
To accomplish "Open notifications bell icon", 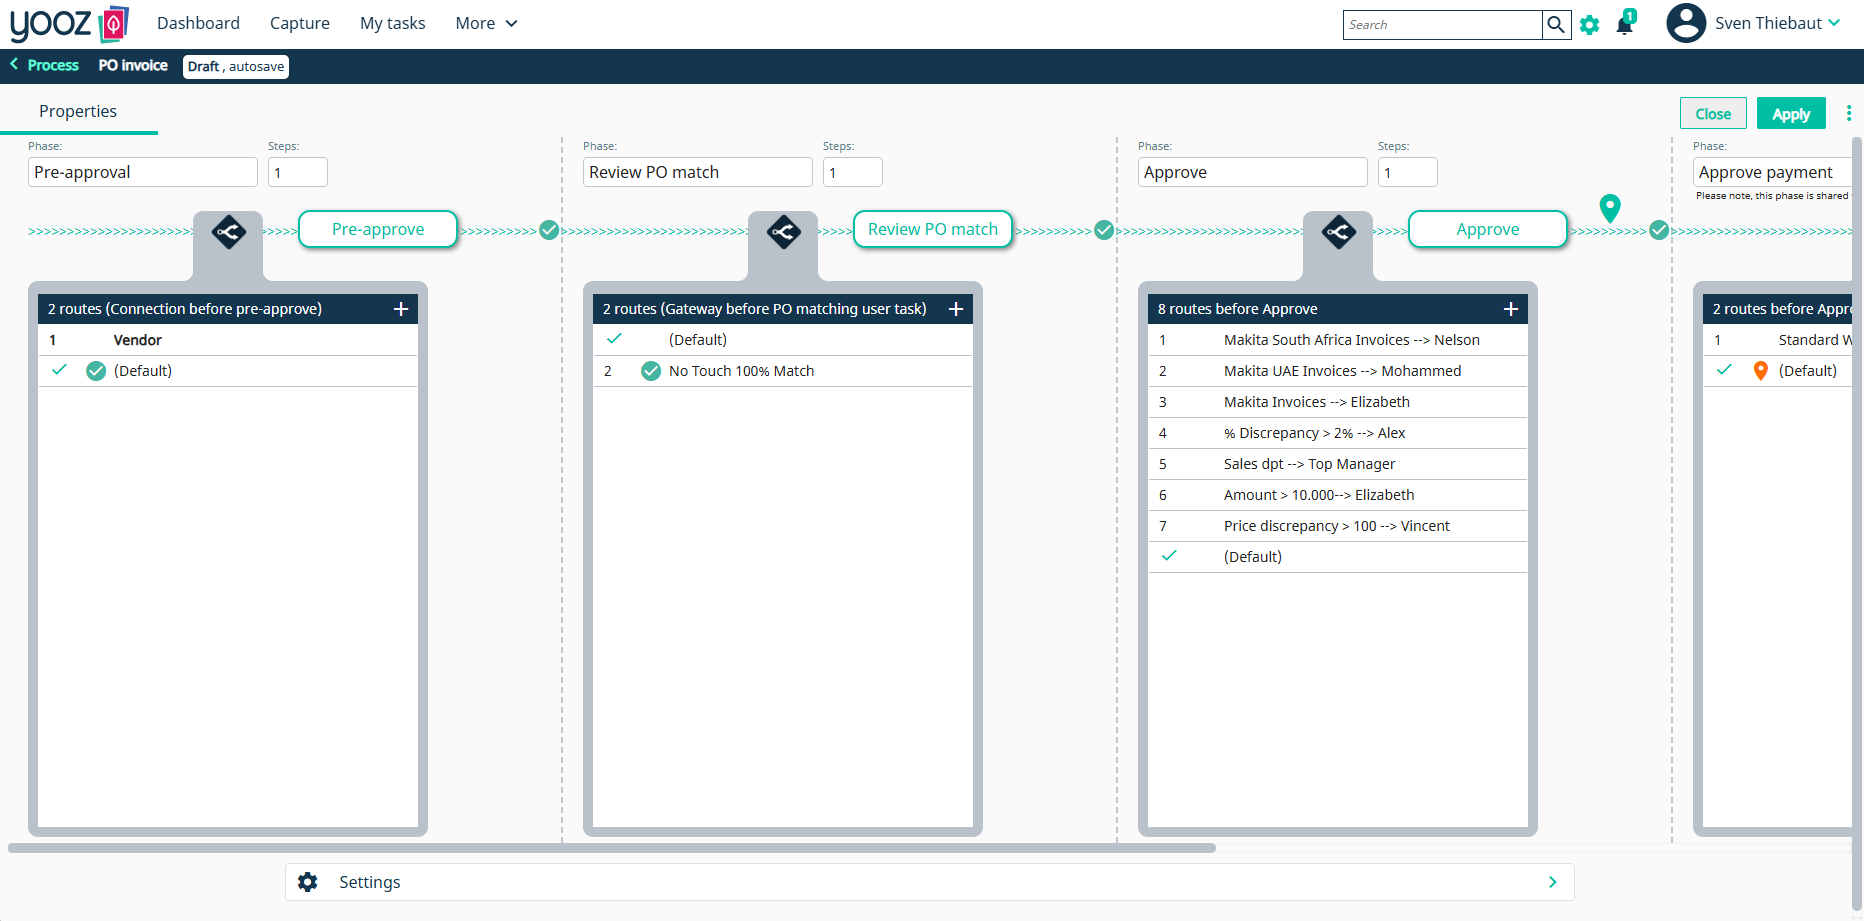I will pos(1625,24).
